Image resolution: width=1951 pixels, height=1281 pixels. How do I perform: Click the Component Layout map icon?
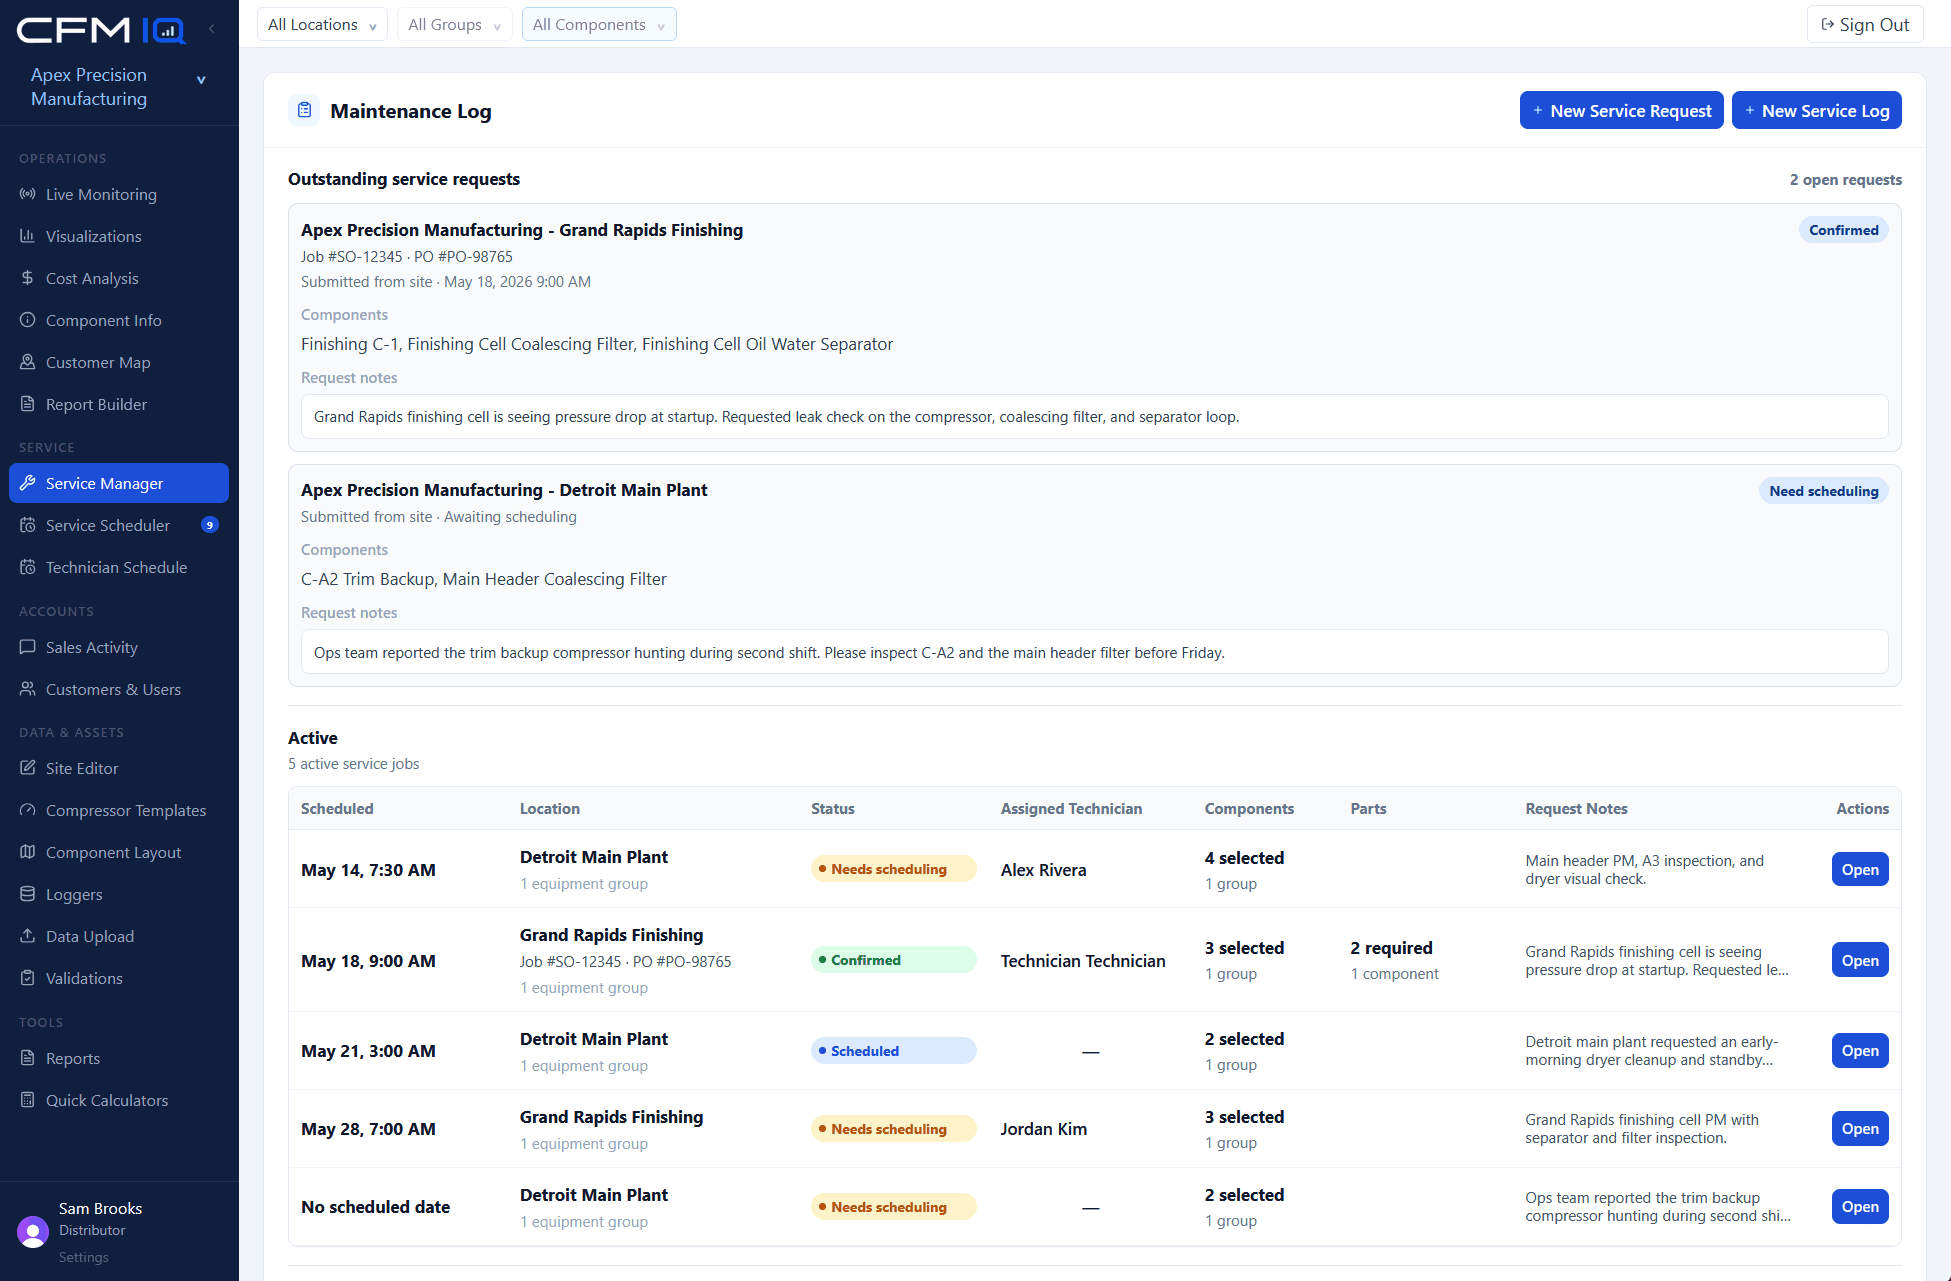click(x=28, y=852)
